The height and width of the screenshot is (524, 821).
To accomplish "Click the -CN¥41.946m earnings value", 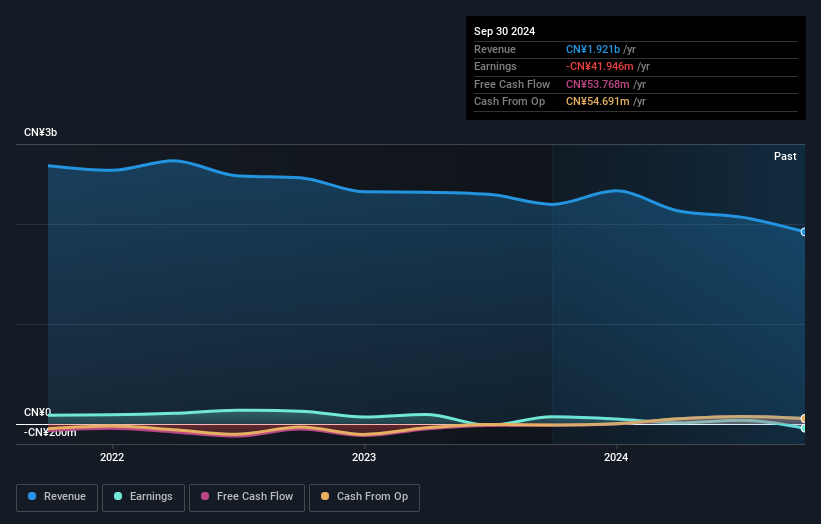I will [x=600, y=66].
